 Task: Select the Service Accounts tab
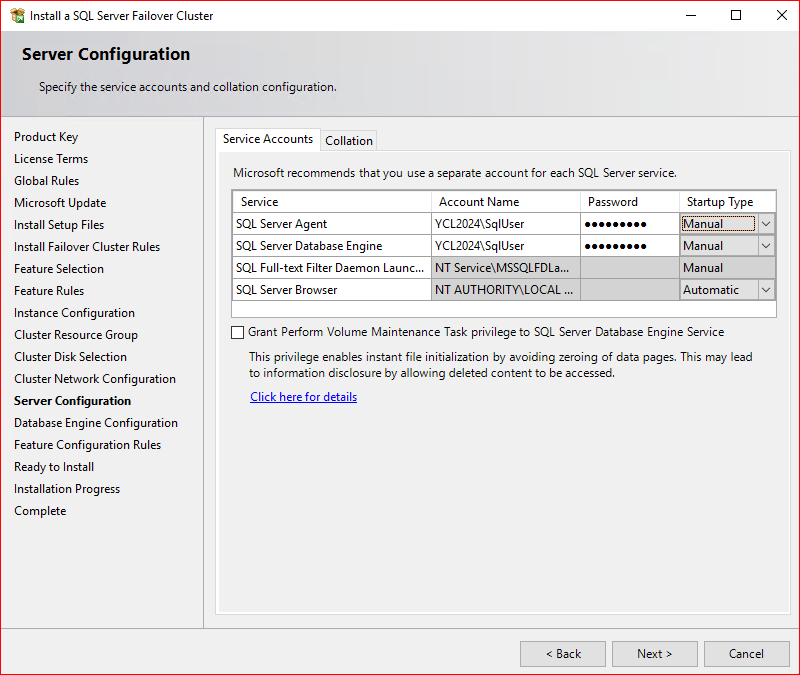pyautogui.click(x=268, y=139)
